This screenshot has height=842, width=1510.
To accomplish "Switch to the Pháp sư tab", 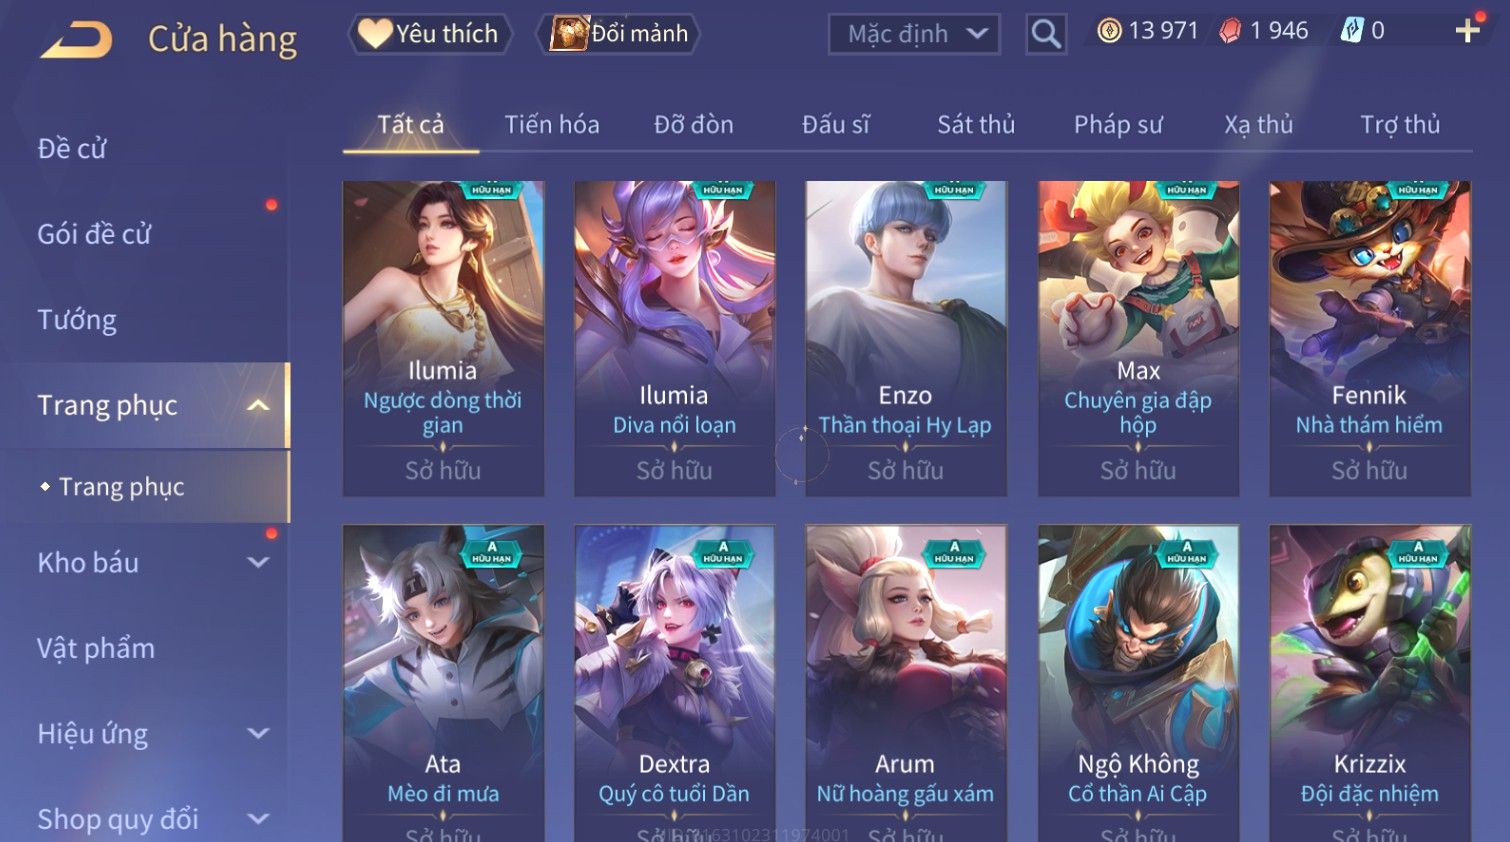I will (1118, 125).
